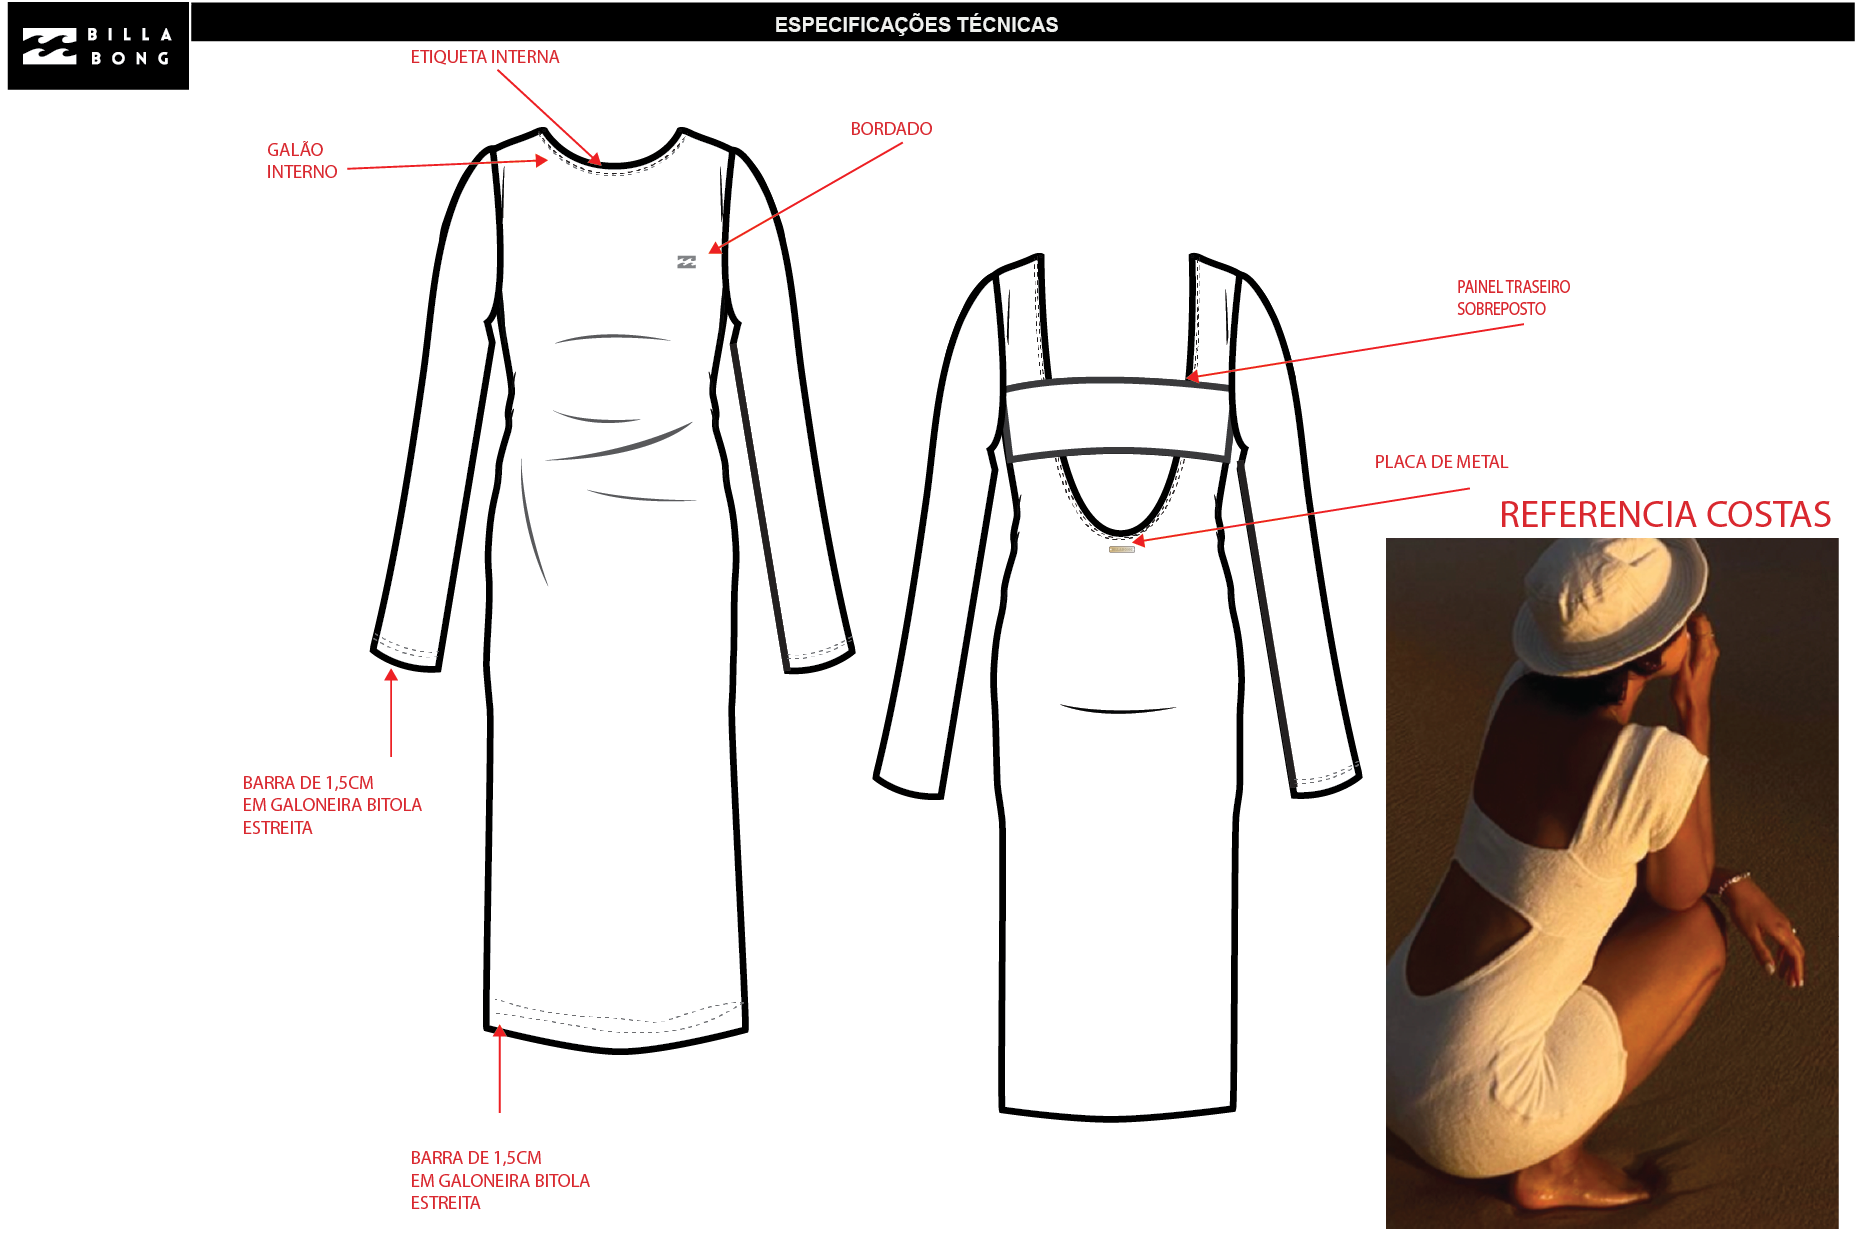Select the PLACA DE METAL annotation

(1441, 462)
